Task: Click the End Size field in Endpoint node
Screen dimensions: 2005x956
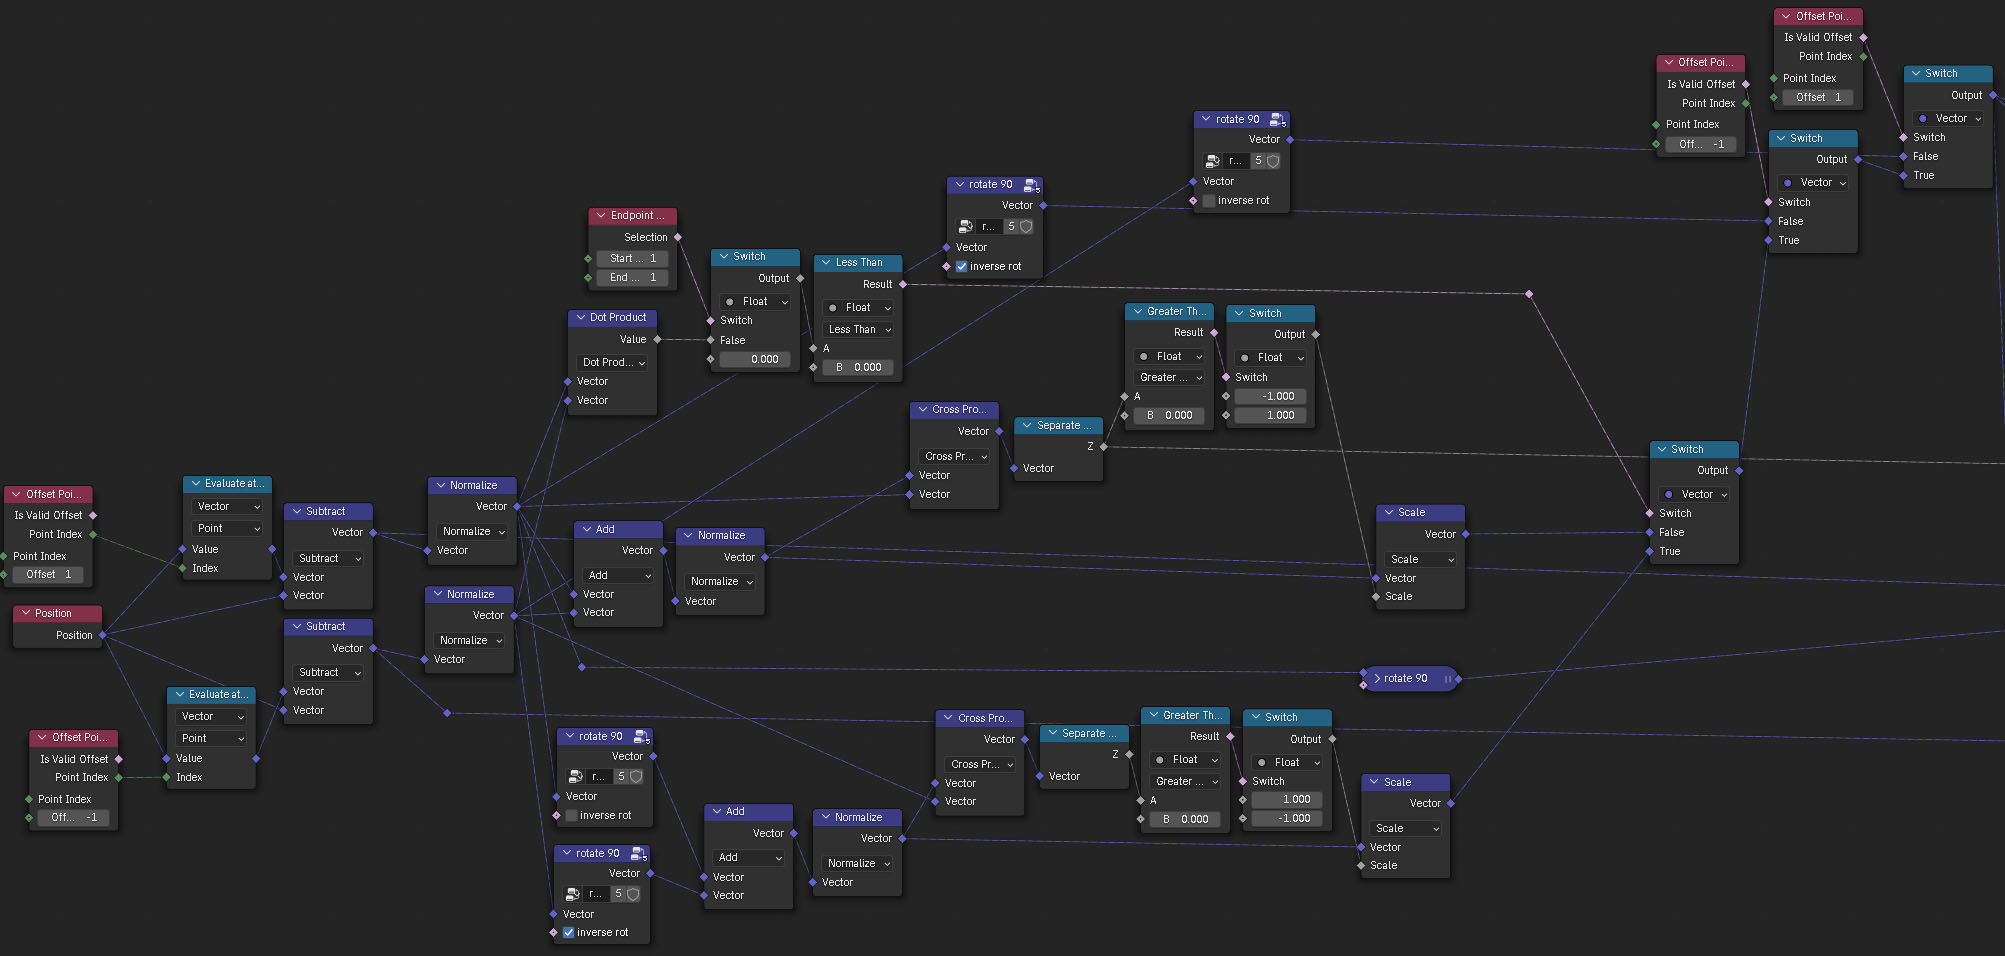Action: [633, 278]
